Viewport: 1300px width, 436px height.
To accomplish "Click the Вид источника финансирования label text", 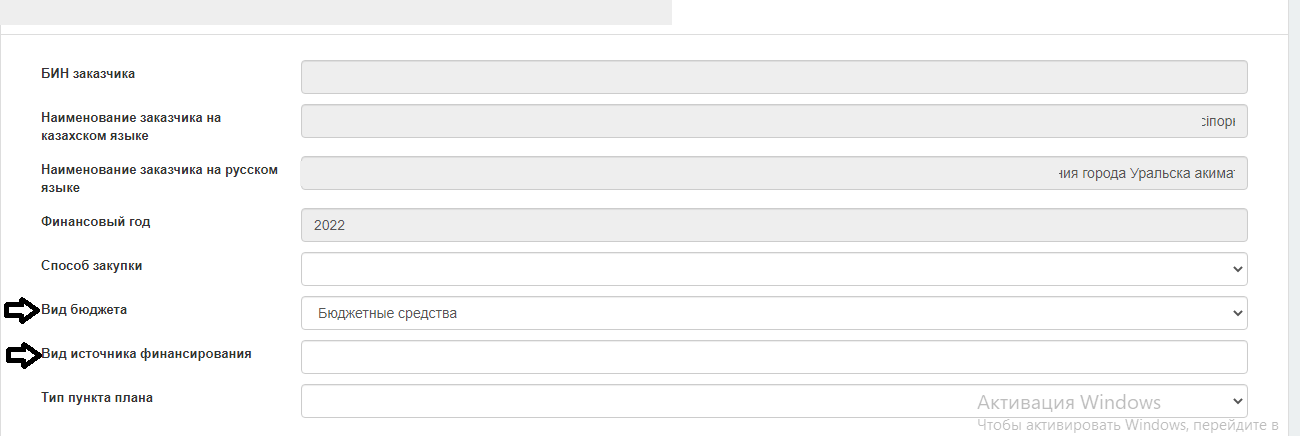I will click(x=146, y=353).
